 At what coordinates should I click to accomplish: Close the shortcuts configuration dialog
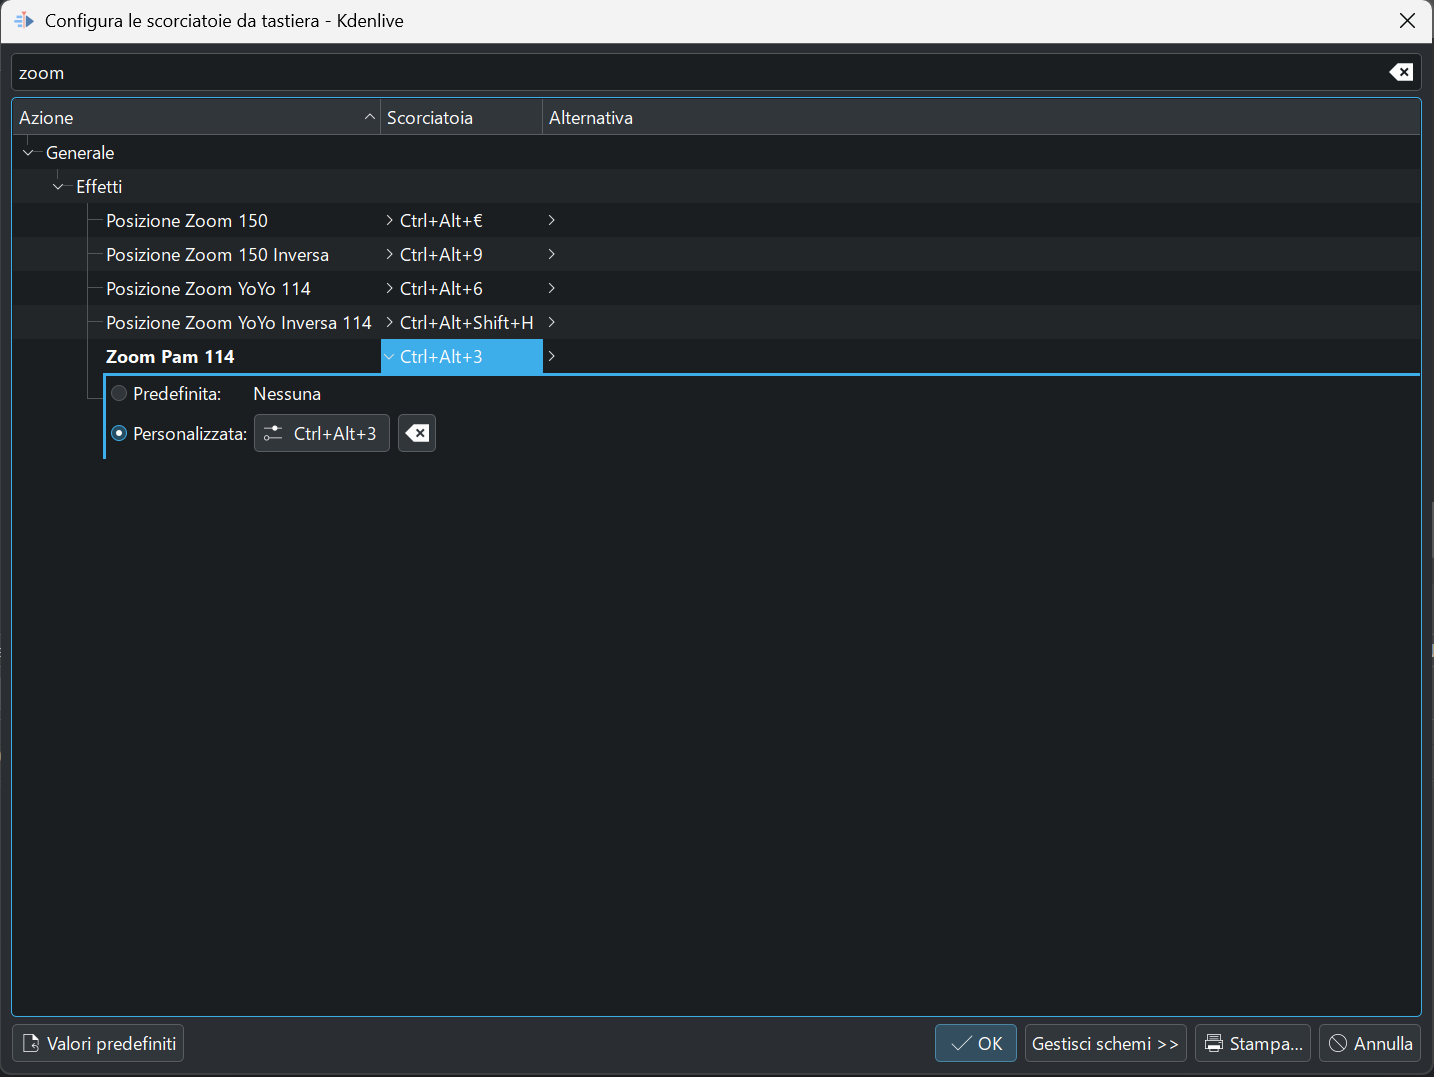[x=1407, y=20]
